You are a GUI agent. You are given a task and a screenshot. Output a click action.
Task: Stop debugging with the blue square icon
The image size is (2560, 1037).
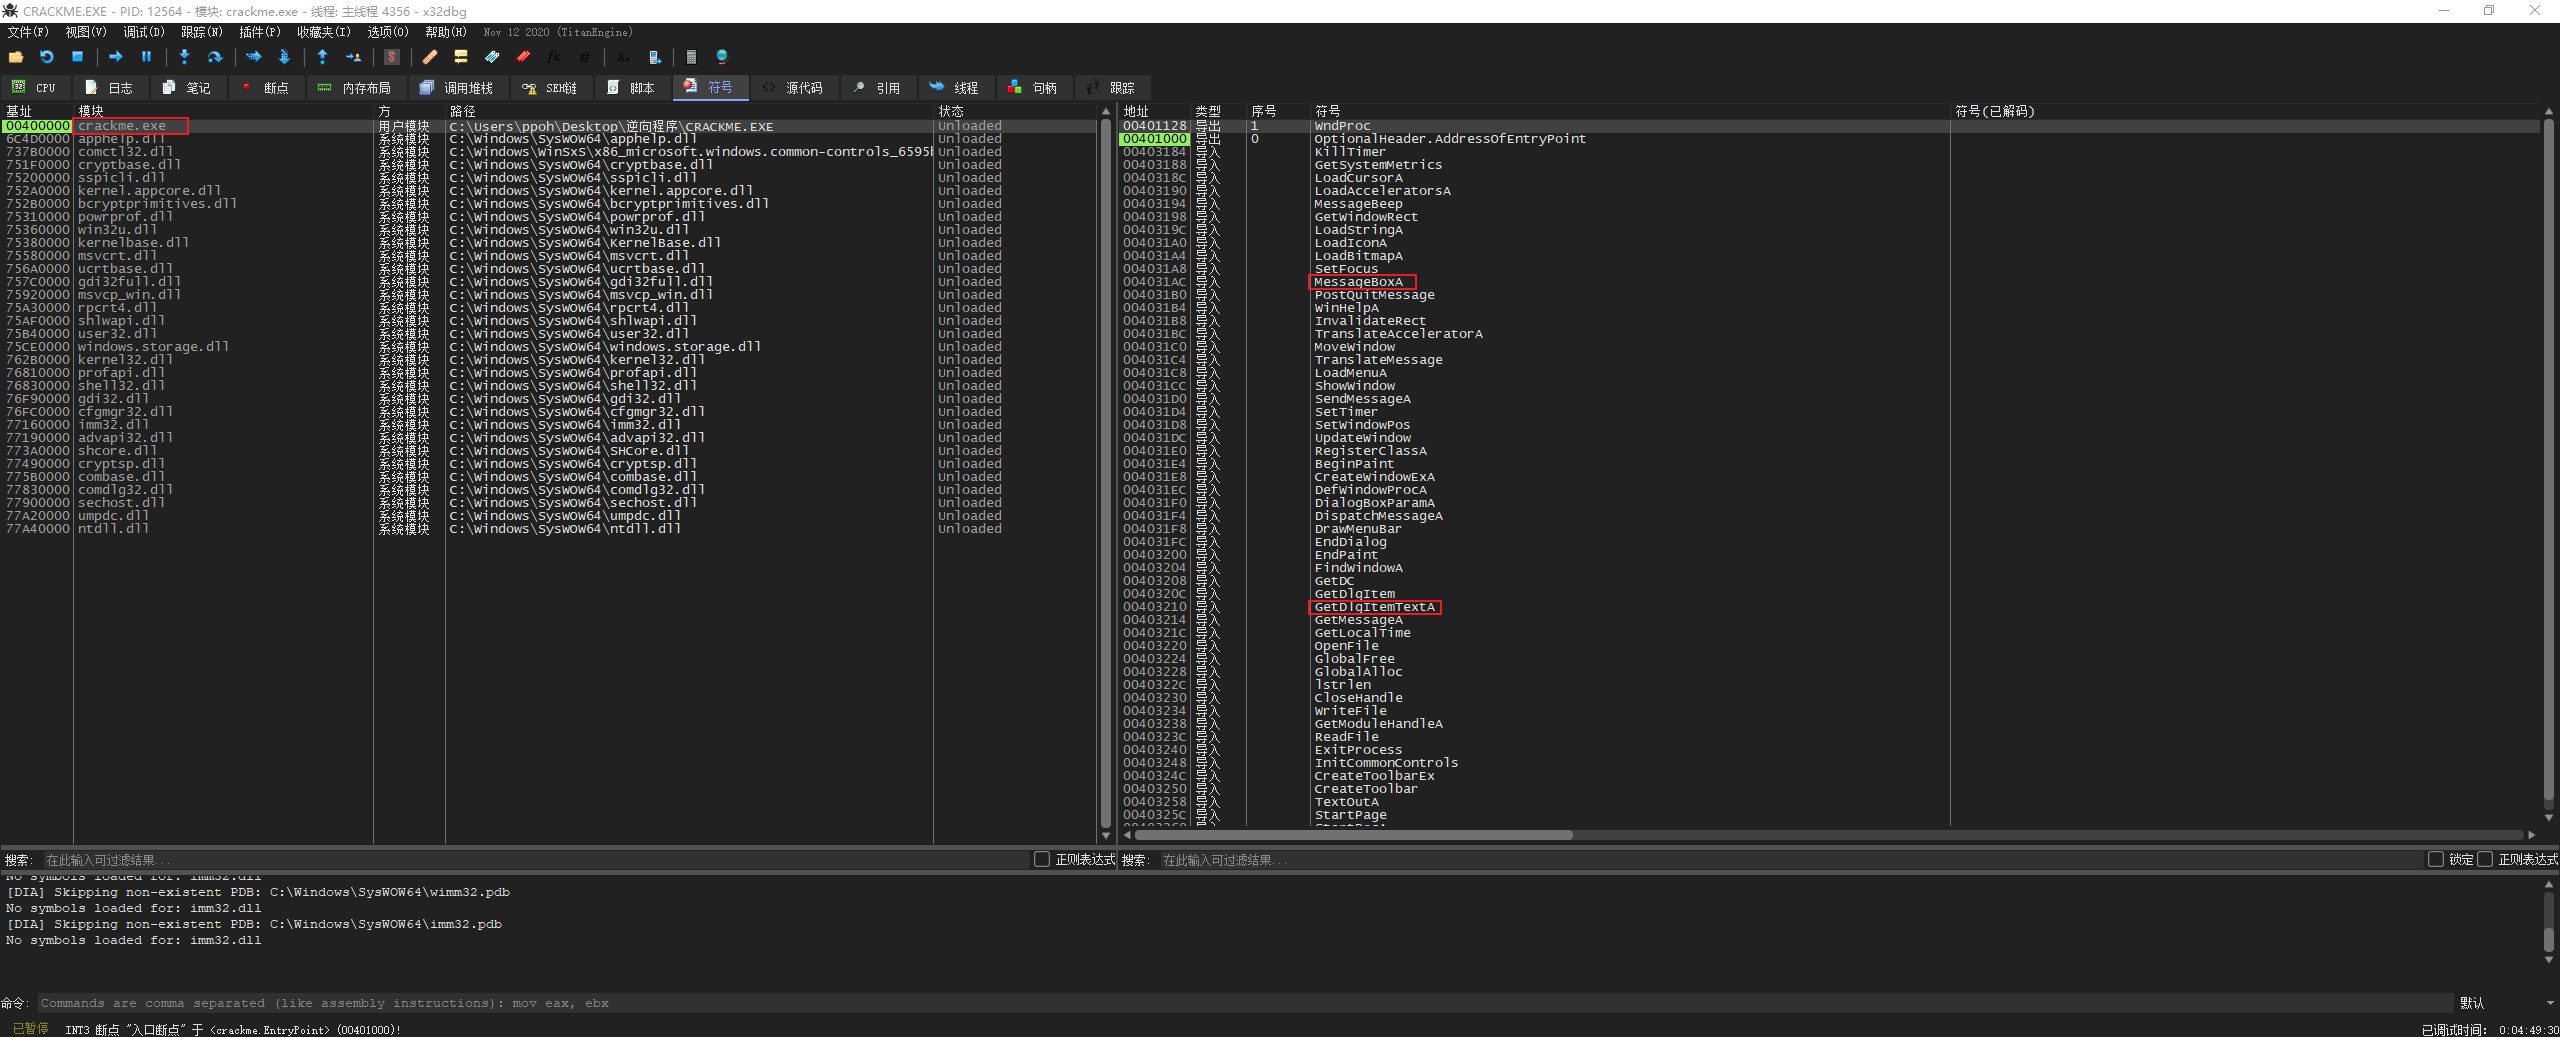point(77,57)
